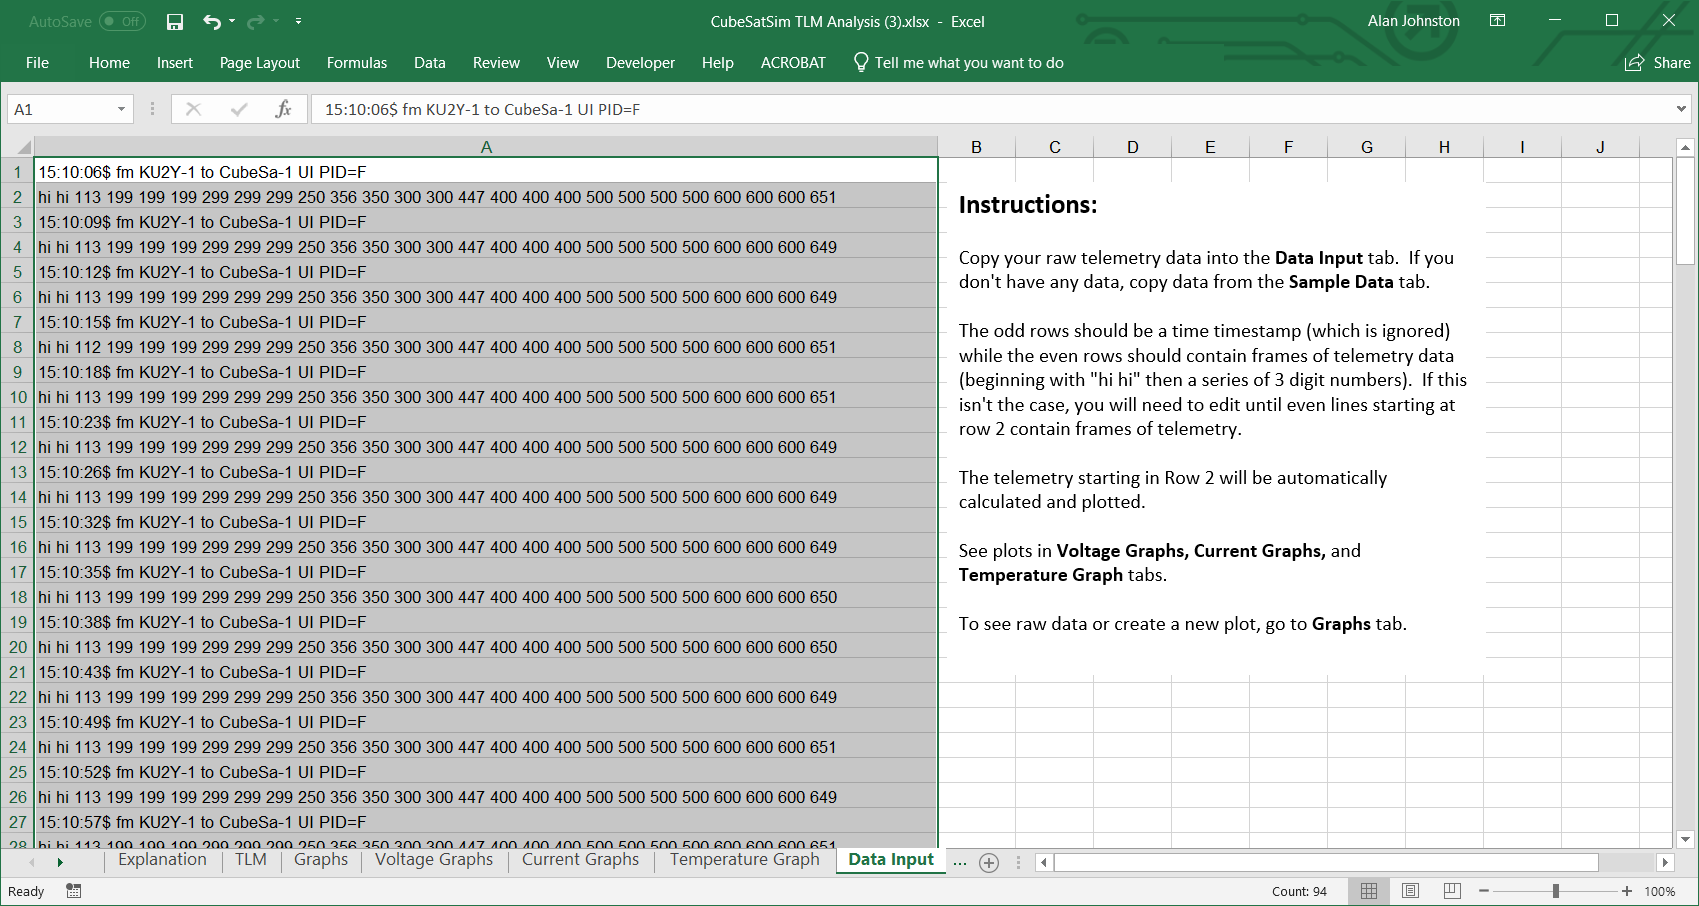1699x906 pixels.
Task: Open the View ribbon tab
Action: pos(563,63)
